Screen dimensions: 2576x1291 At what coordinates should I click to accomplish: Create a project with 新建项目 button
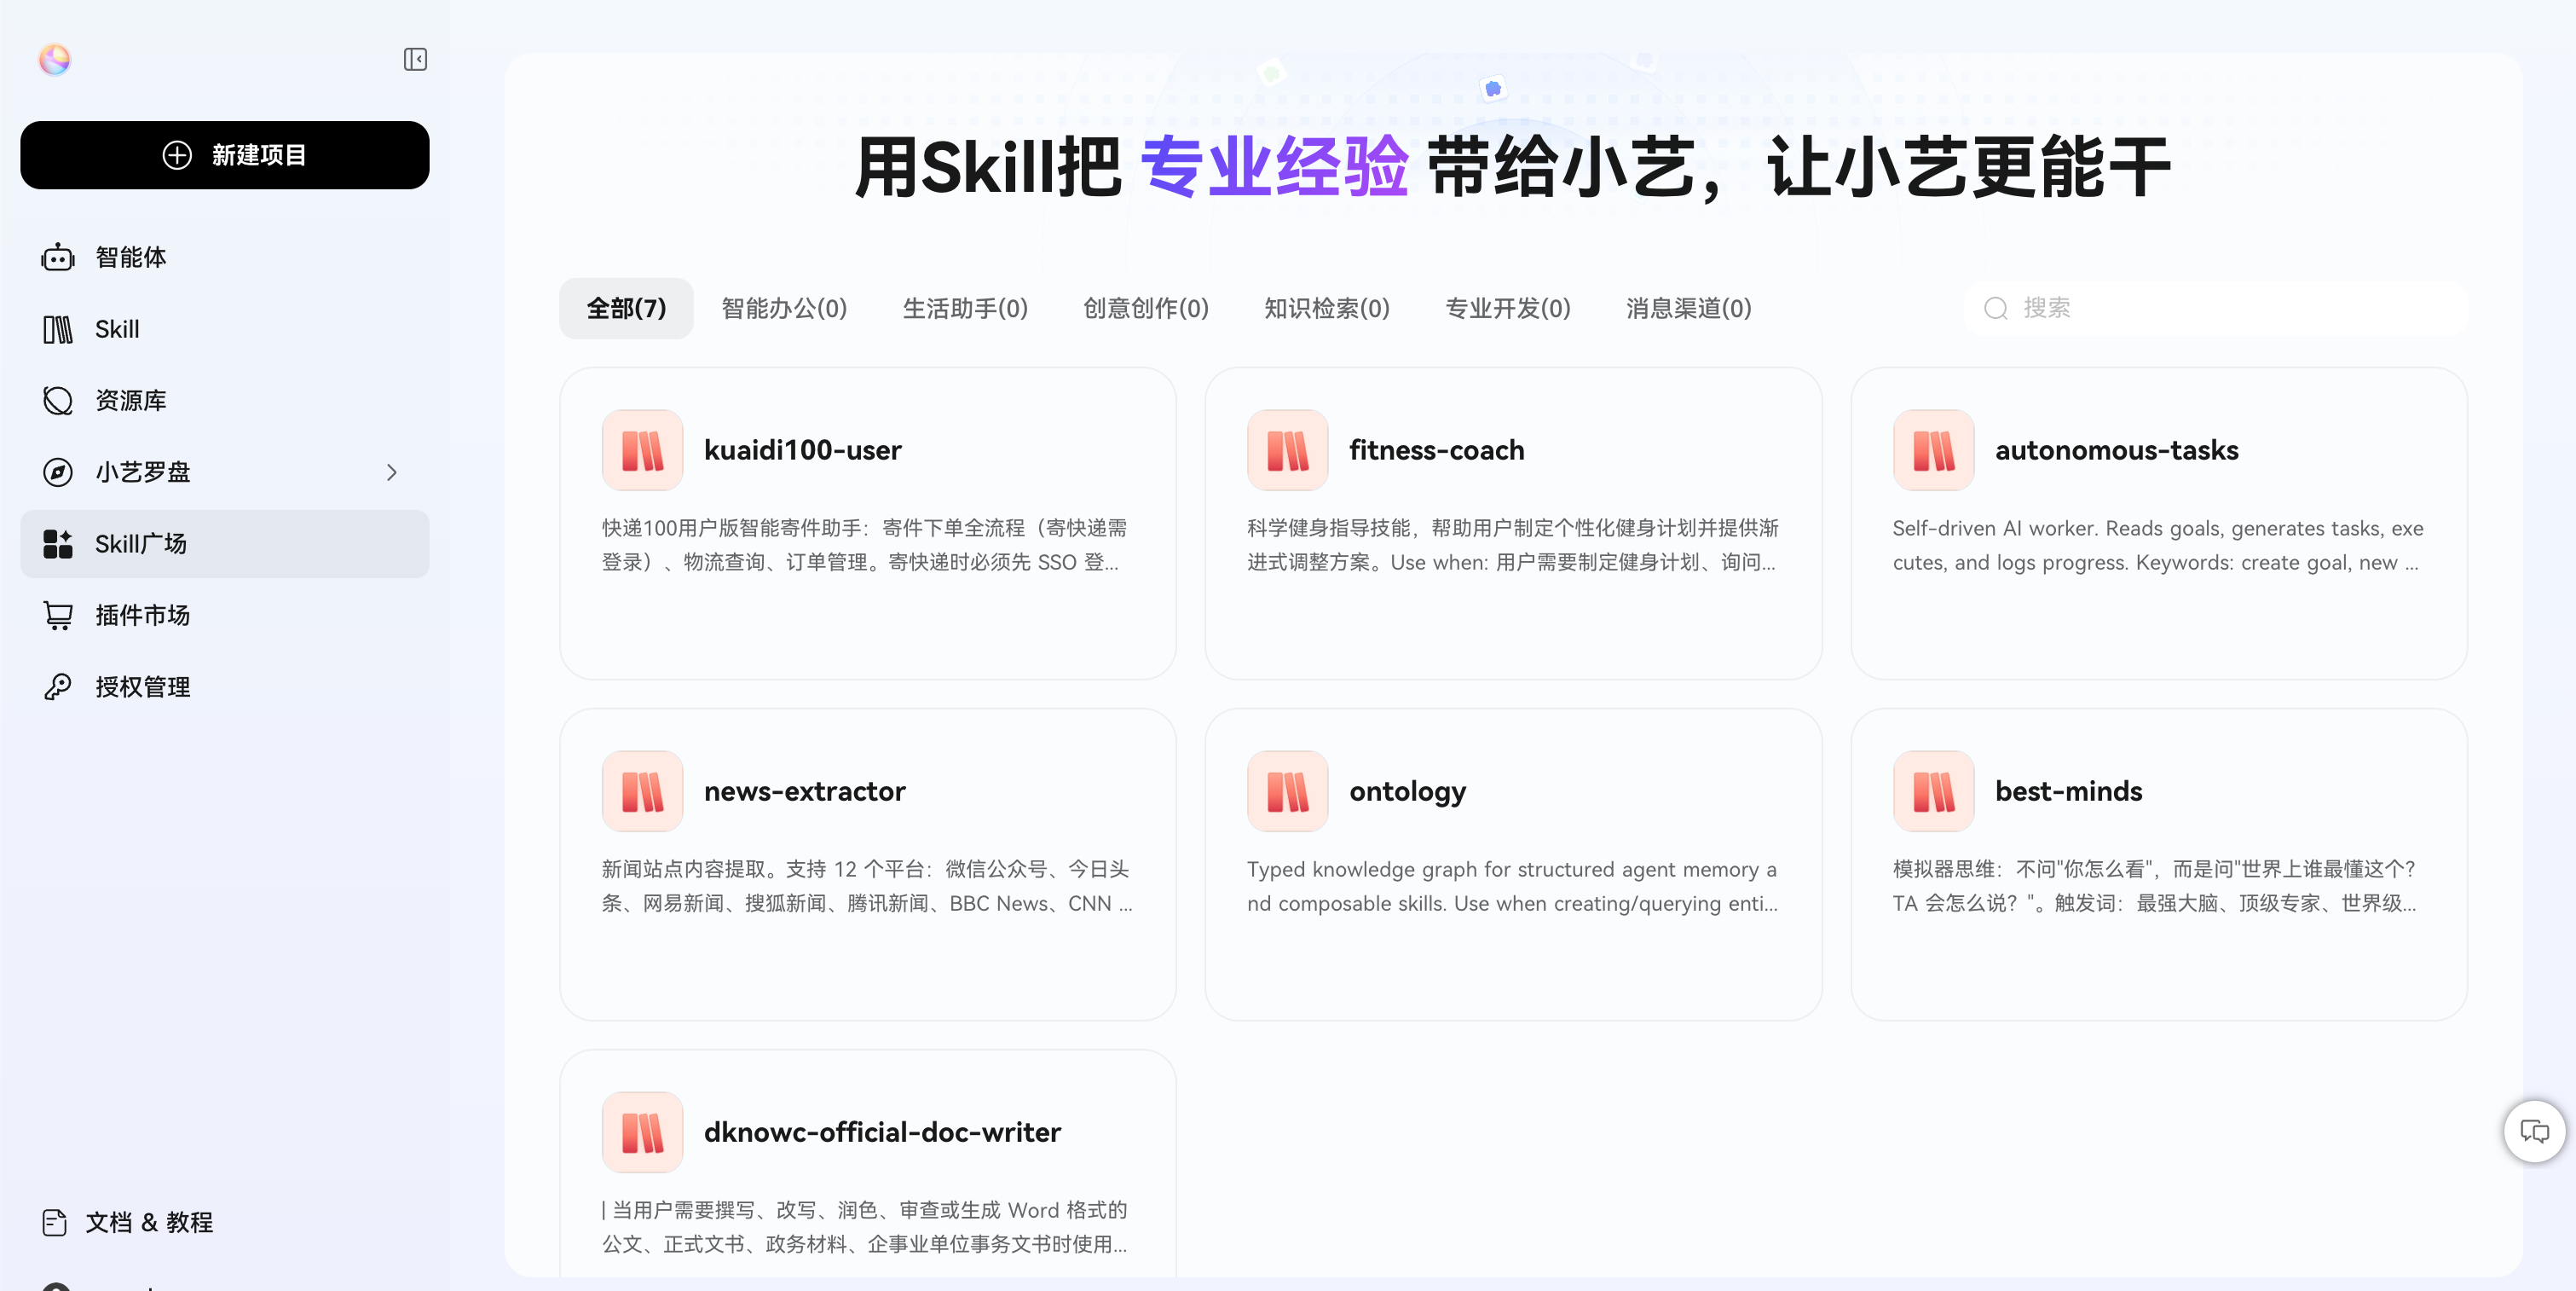(x=225, y=155)
